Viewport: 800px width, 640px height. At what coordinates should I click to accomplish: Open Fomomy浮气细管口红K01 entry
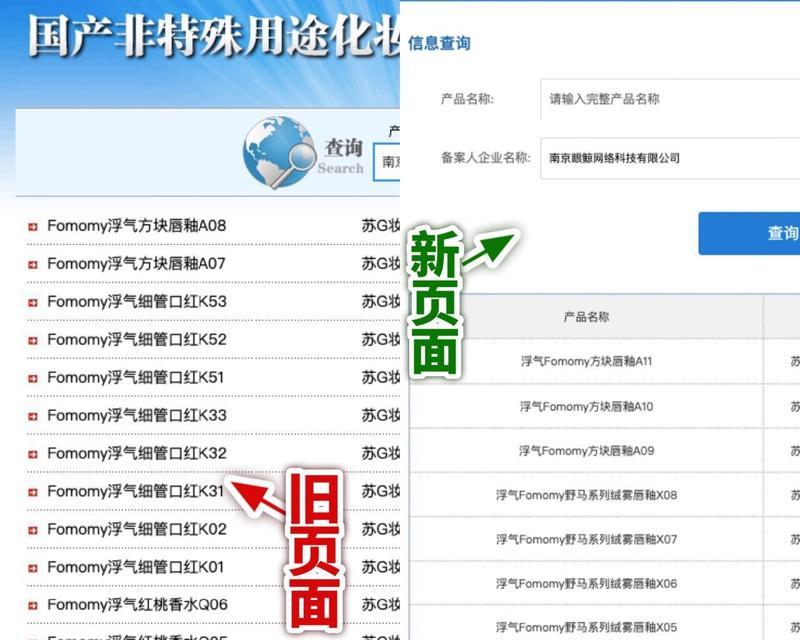point(136,567)
